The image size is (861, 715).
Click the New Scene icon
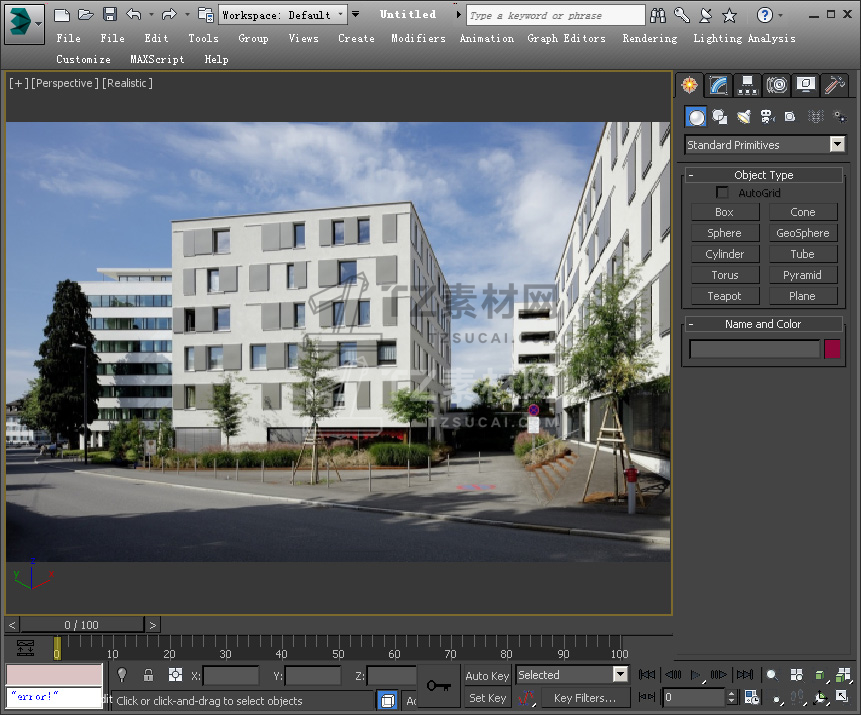(62, 15)
